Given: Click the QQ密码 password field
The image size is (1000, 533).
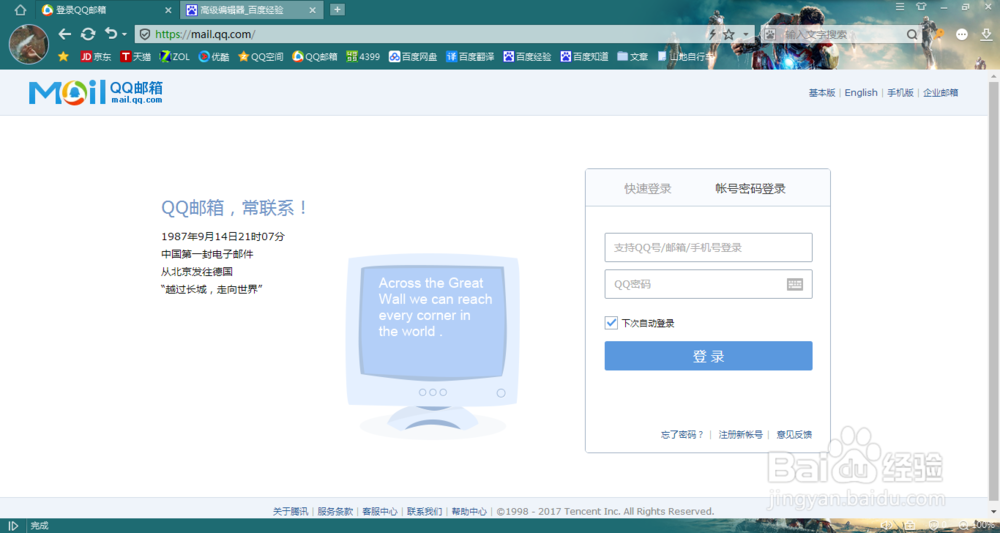Looking at the screenshot, I should pyautogui.click(x=709, y=284).
